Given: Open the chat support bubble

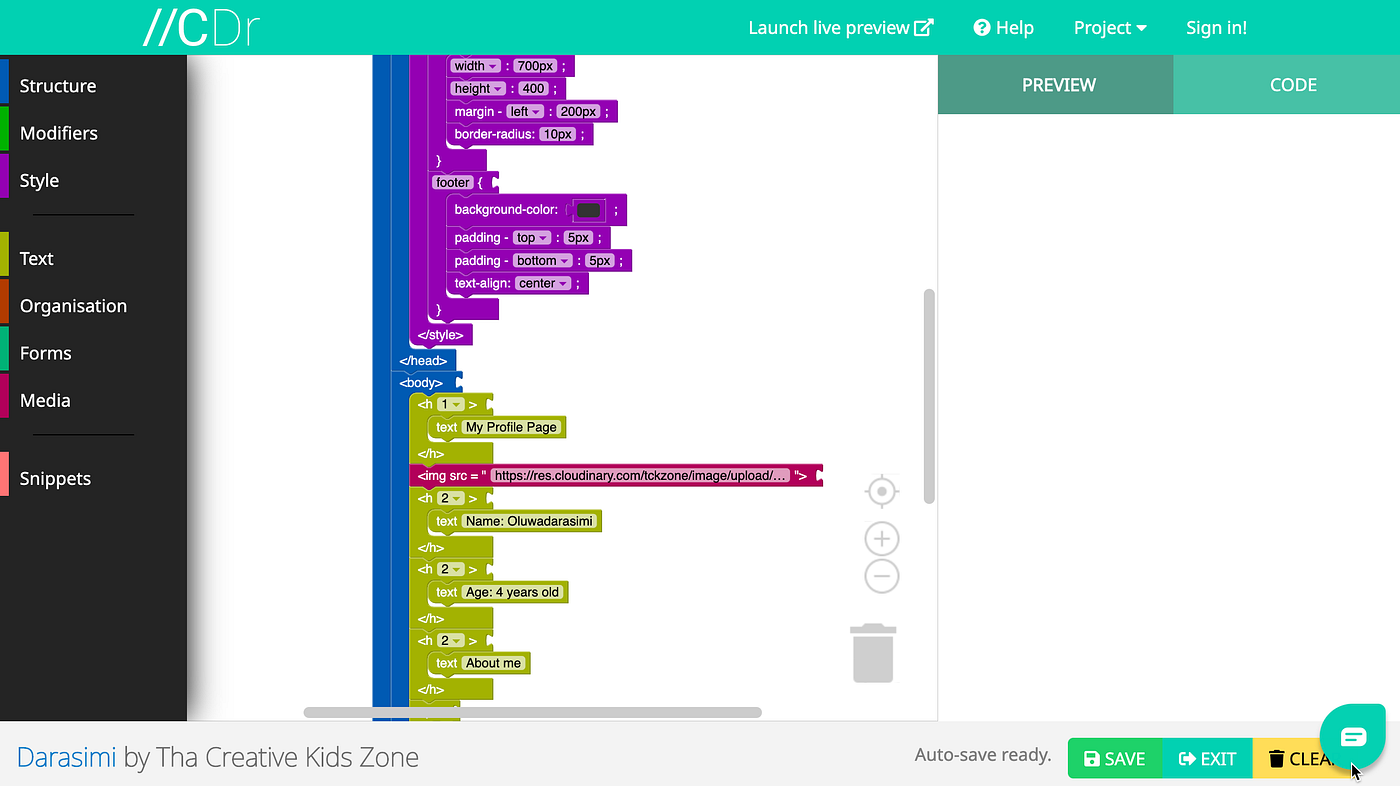Looking at the screenshot, I should (x=1352, y=736).
